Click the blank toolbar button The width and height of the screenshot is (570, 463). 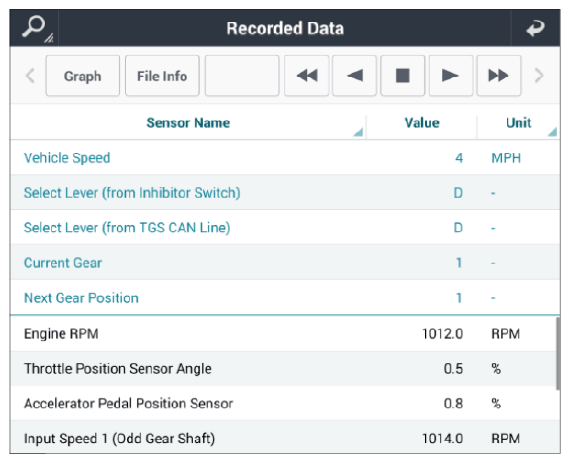click(x=242, y=76)
